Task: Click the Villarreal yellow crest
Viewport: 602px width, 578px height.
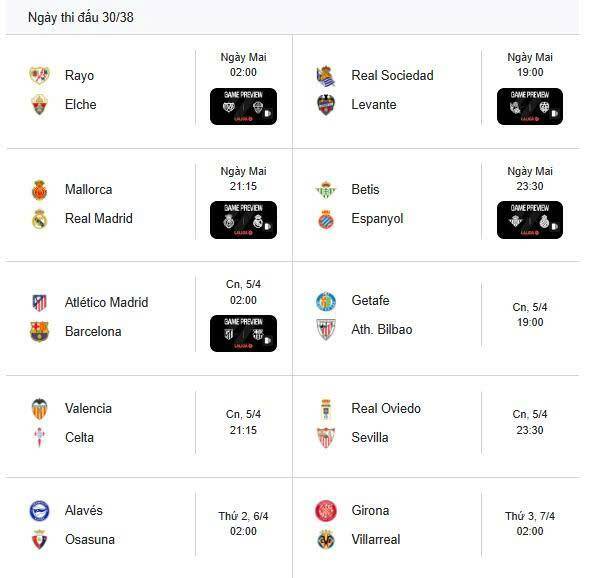Action: [326, 540]
